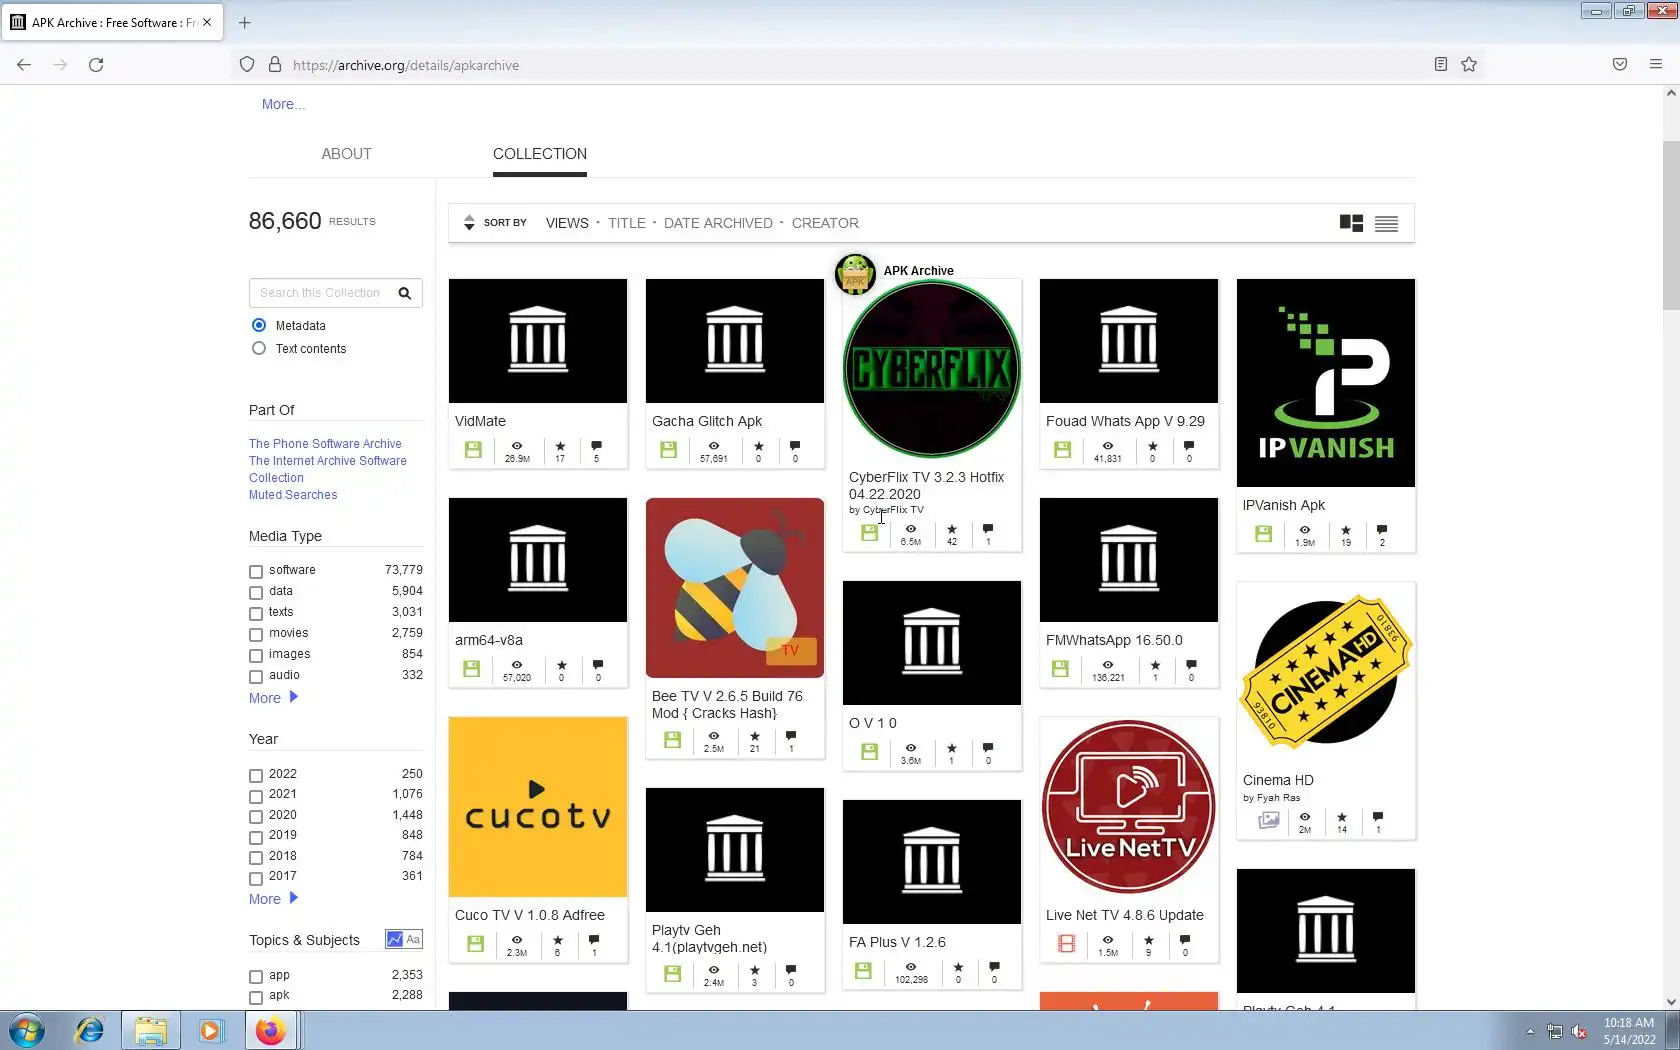Image resolution: width=1680 pixels, height=1050 pixels.
Task: Sort results by TITLE
Action: coord(627,223)
